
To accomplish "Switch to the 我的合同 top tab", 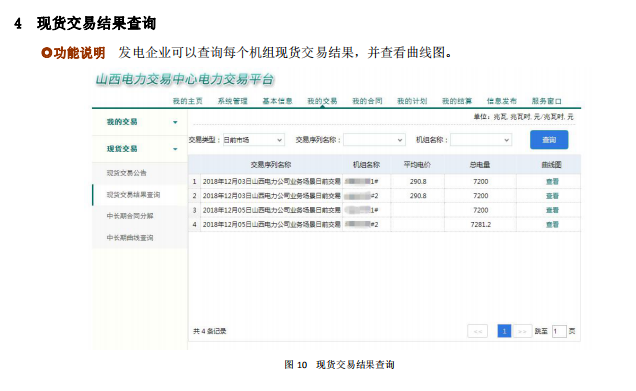I will (367, 101).
